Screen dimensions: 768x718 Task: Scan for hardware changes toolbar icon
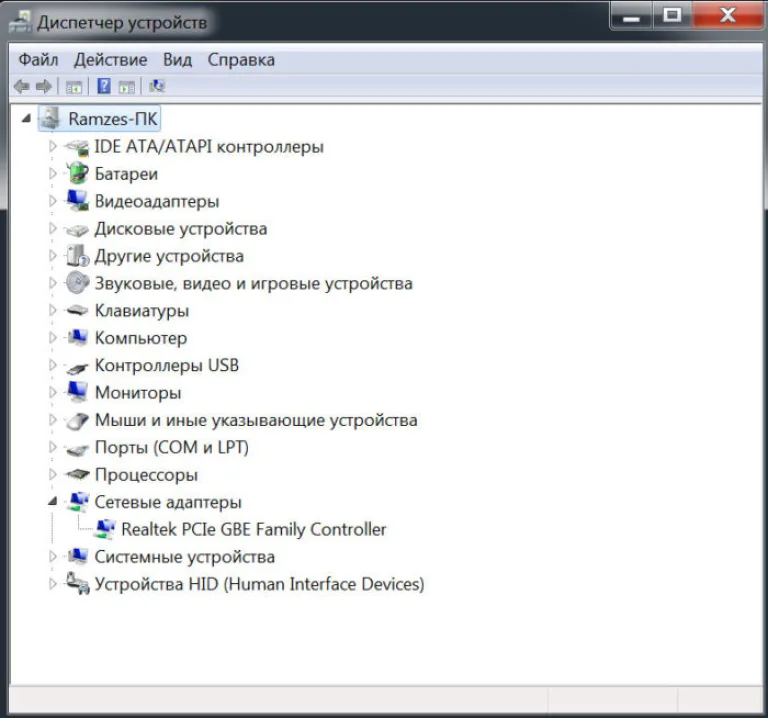pos(157,86)
